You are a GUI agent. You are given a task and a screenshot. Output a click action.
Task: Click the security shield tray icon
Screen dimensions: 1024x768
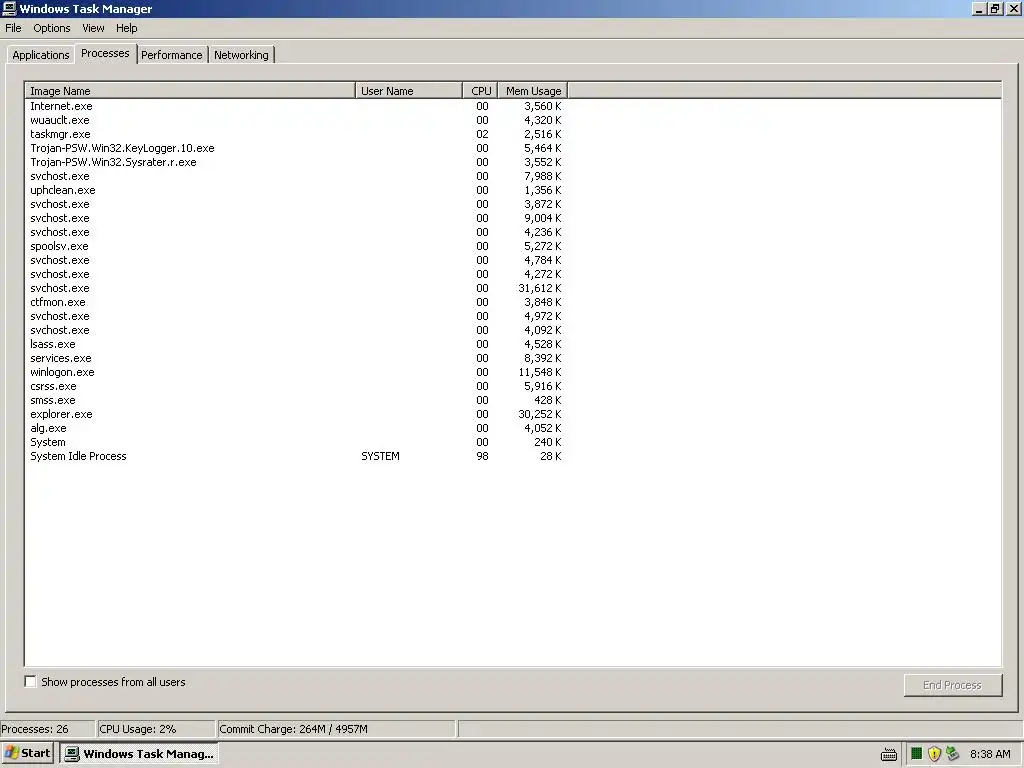tap(935, 754)
